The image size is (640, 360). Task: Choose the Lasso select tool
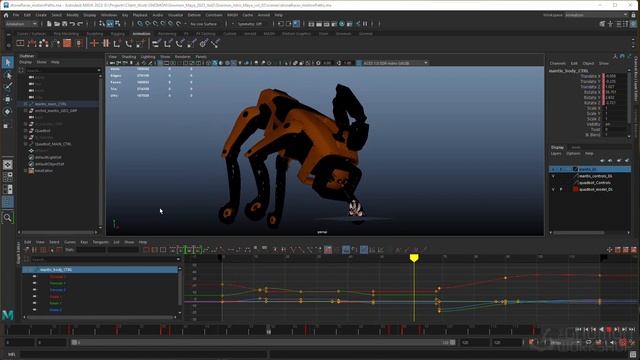point(8,76)
